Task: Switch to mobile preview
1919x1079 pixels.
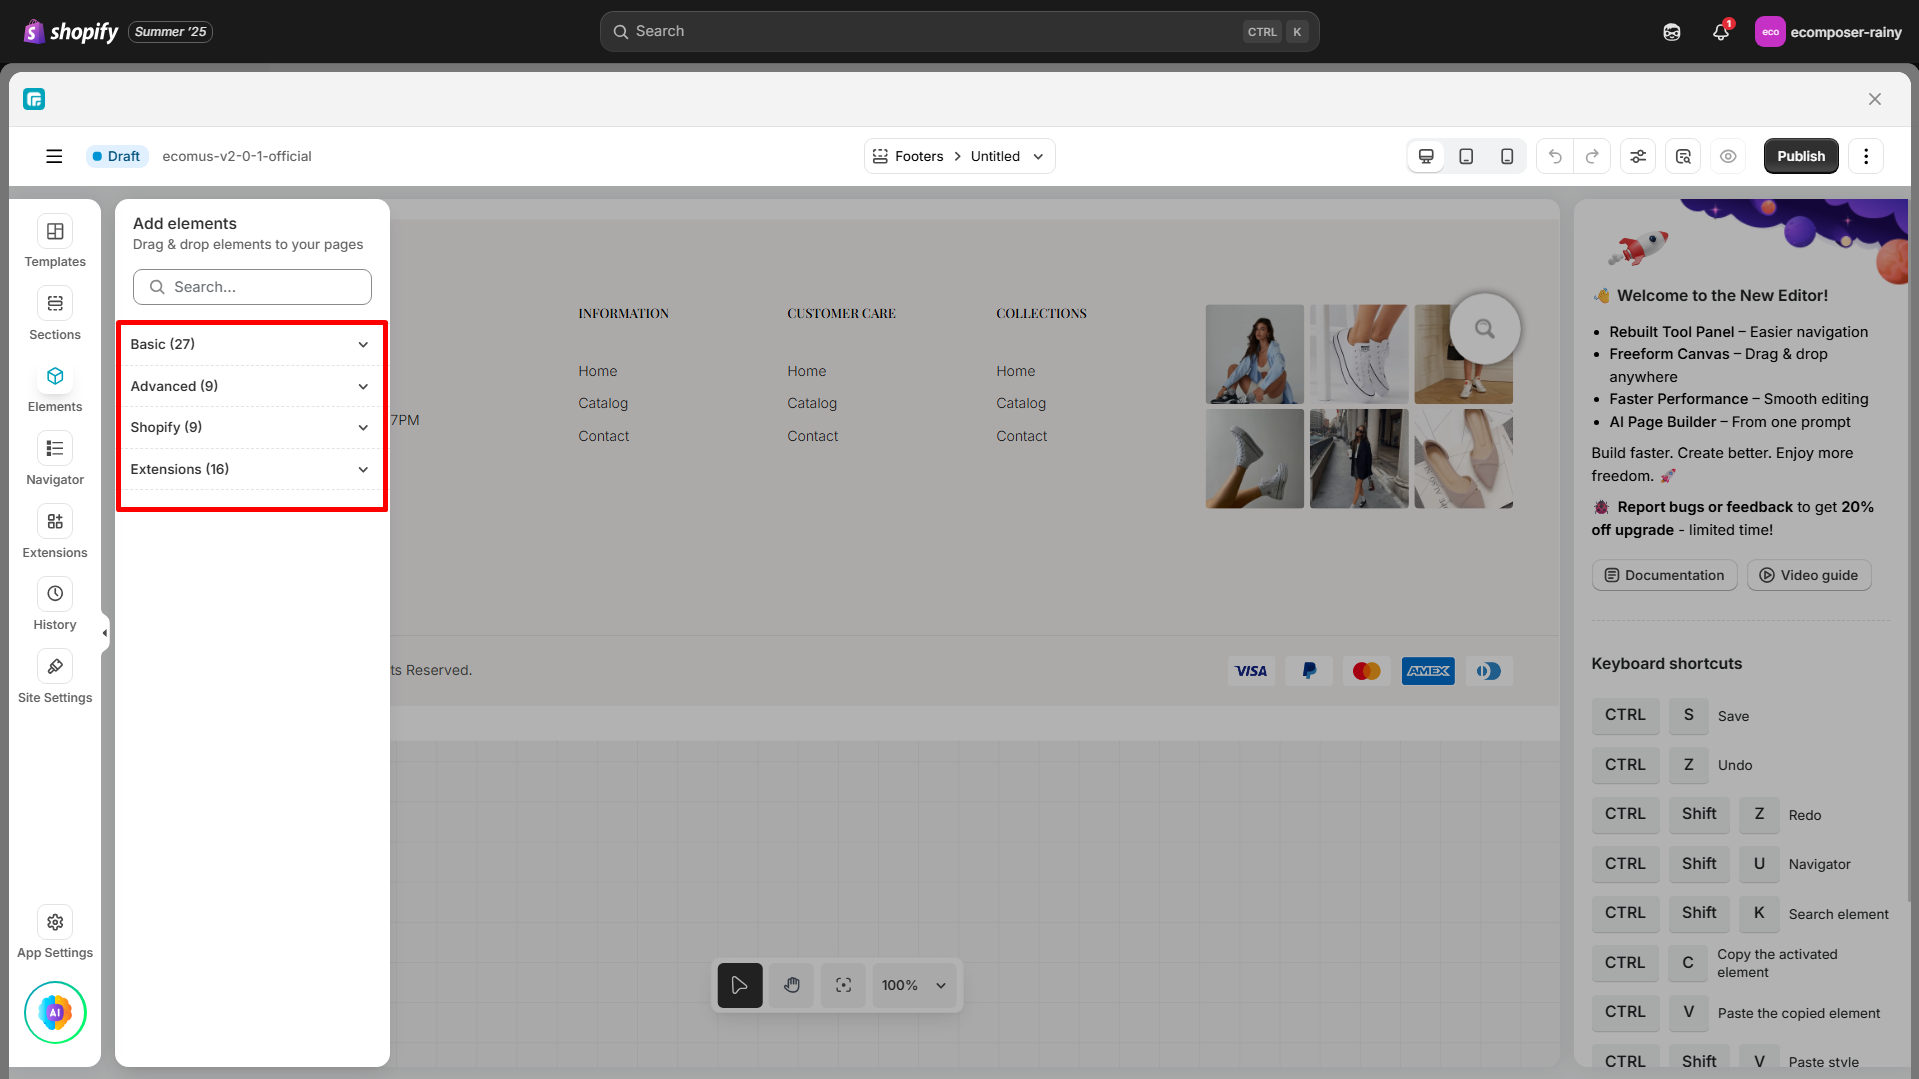Action: point(1507,156)
